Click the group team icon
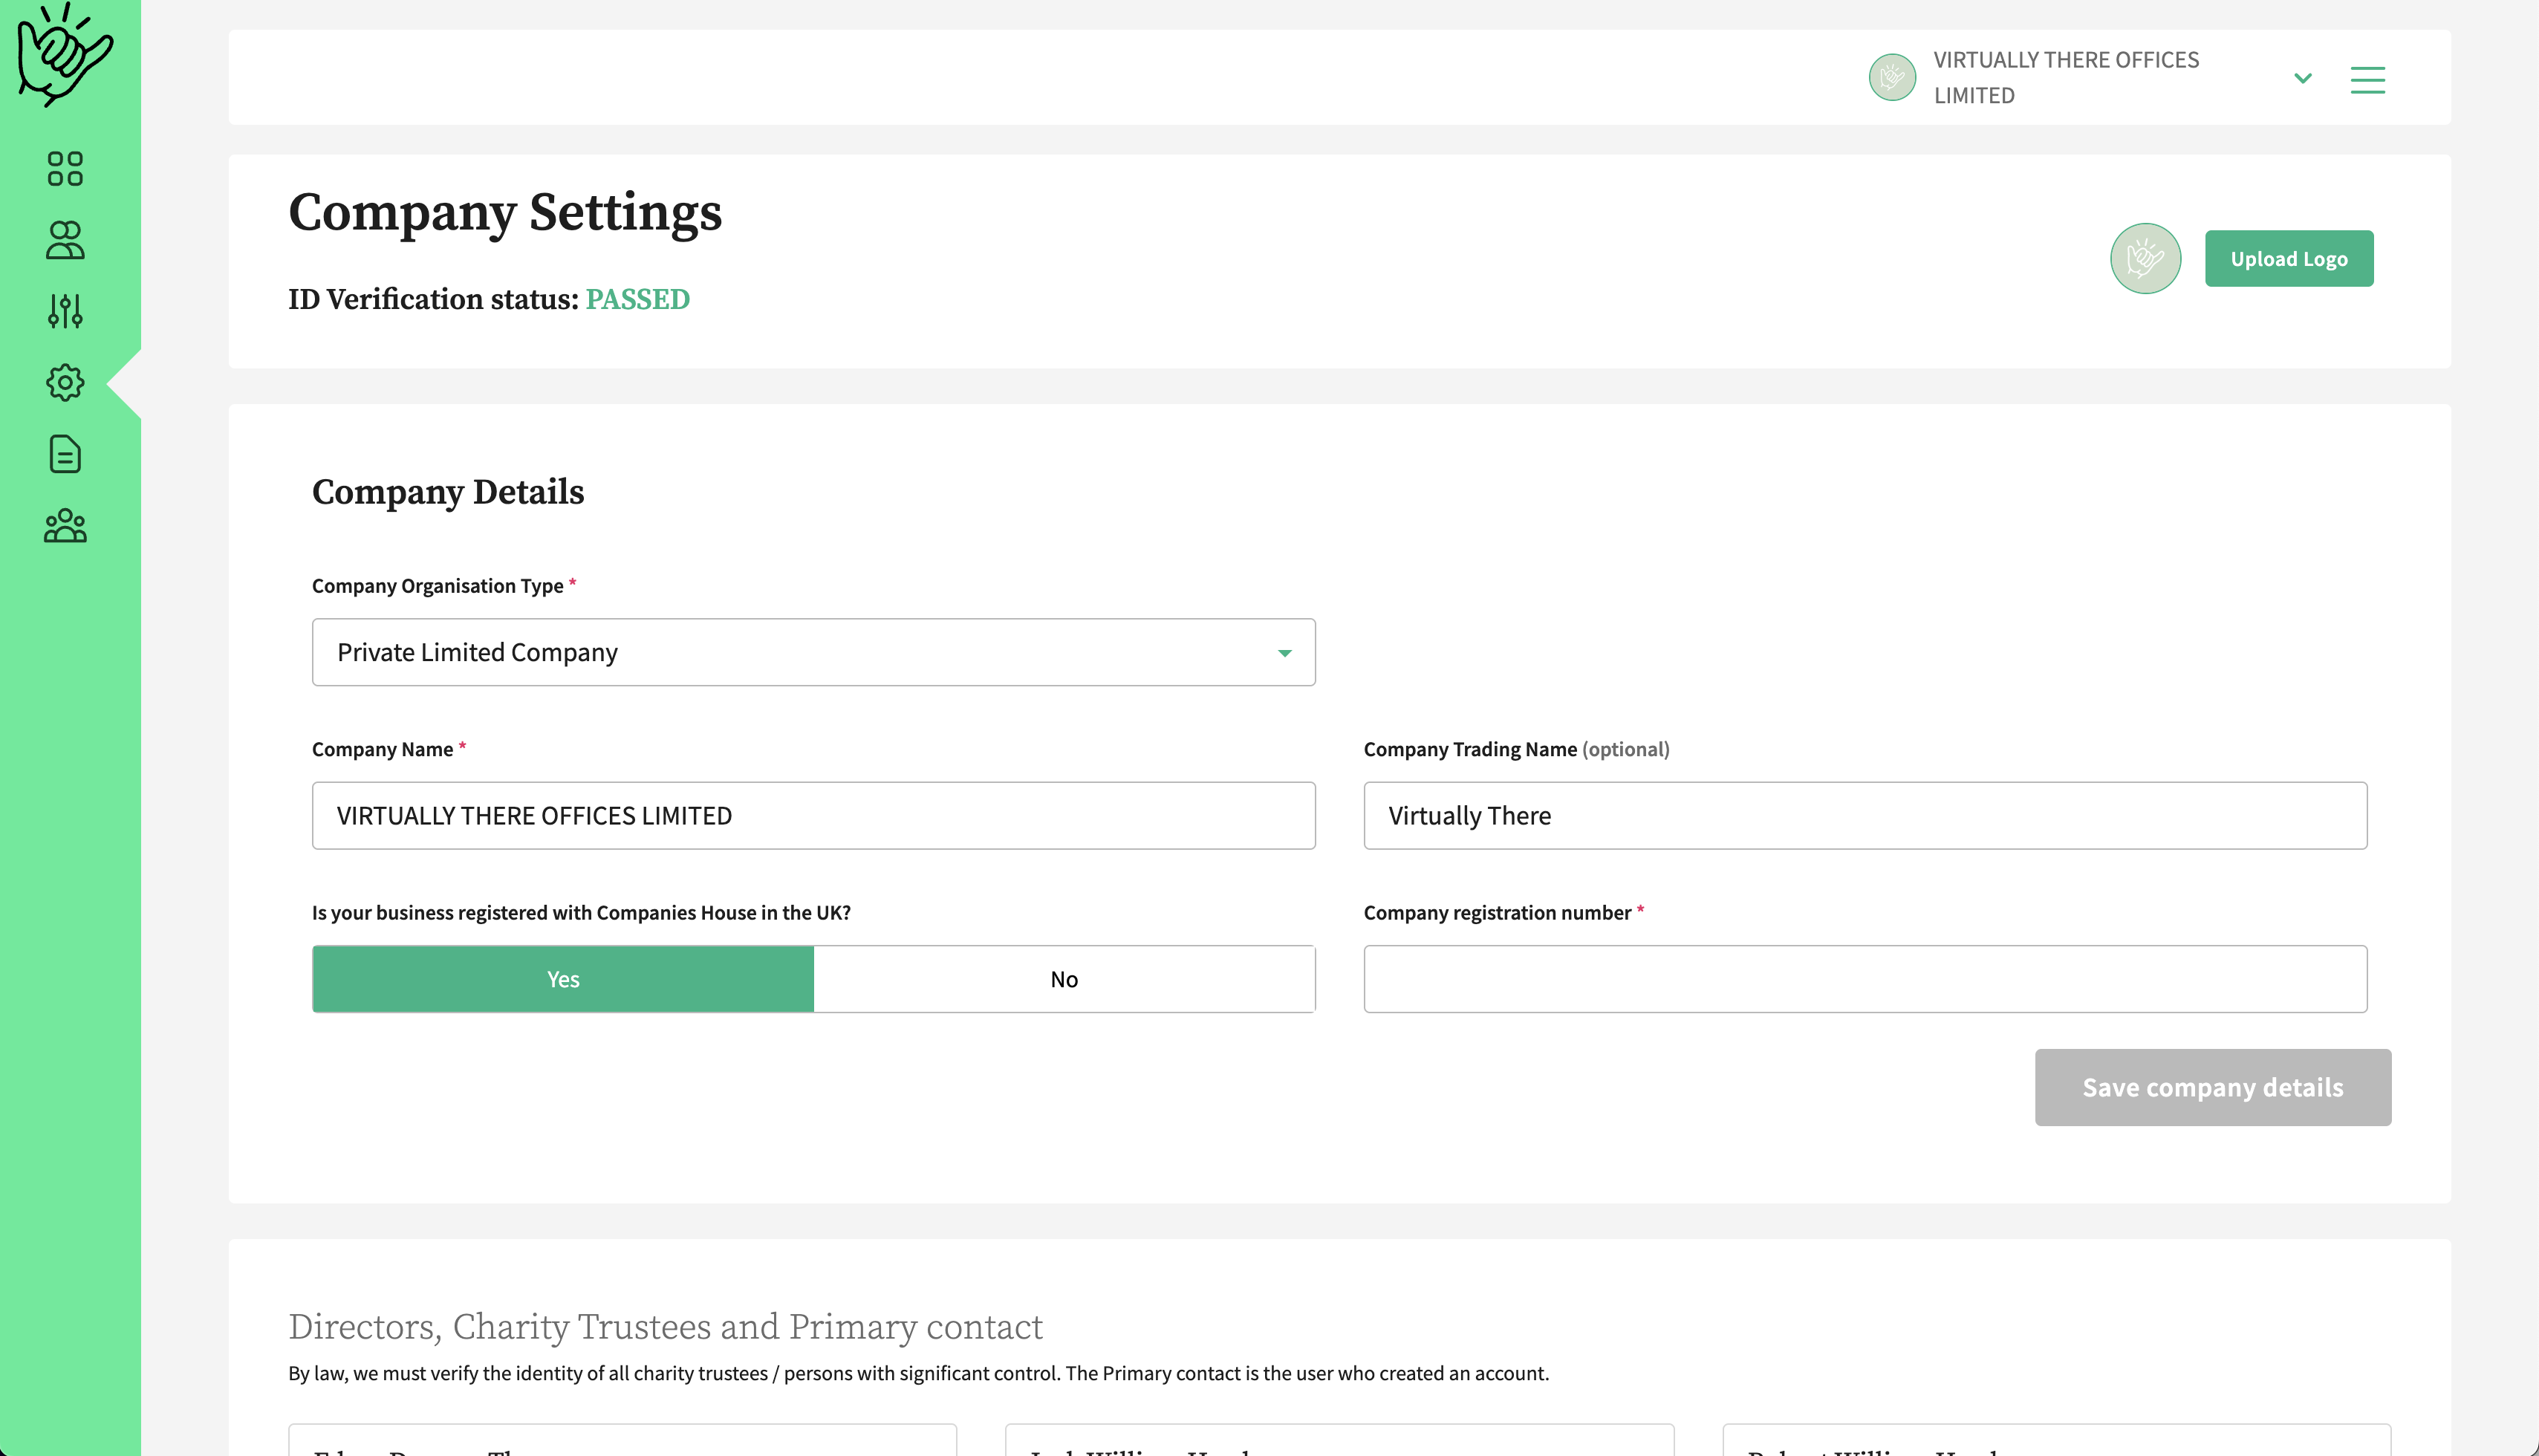The image size is (2539, 1456). (65, 526)
